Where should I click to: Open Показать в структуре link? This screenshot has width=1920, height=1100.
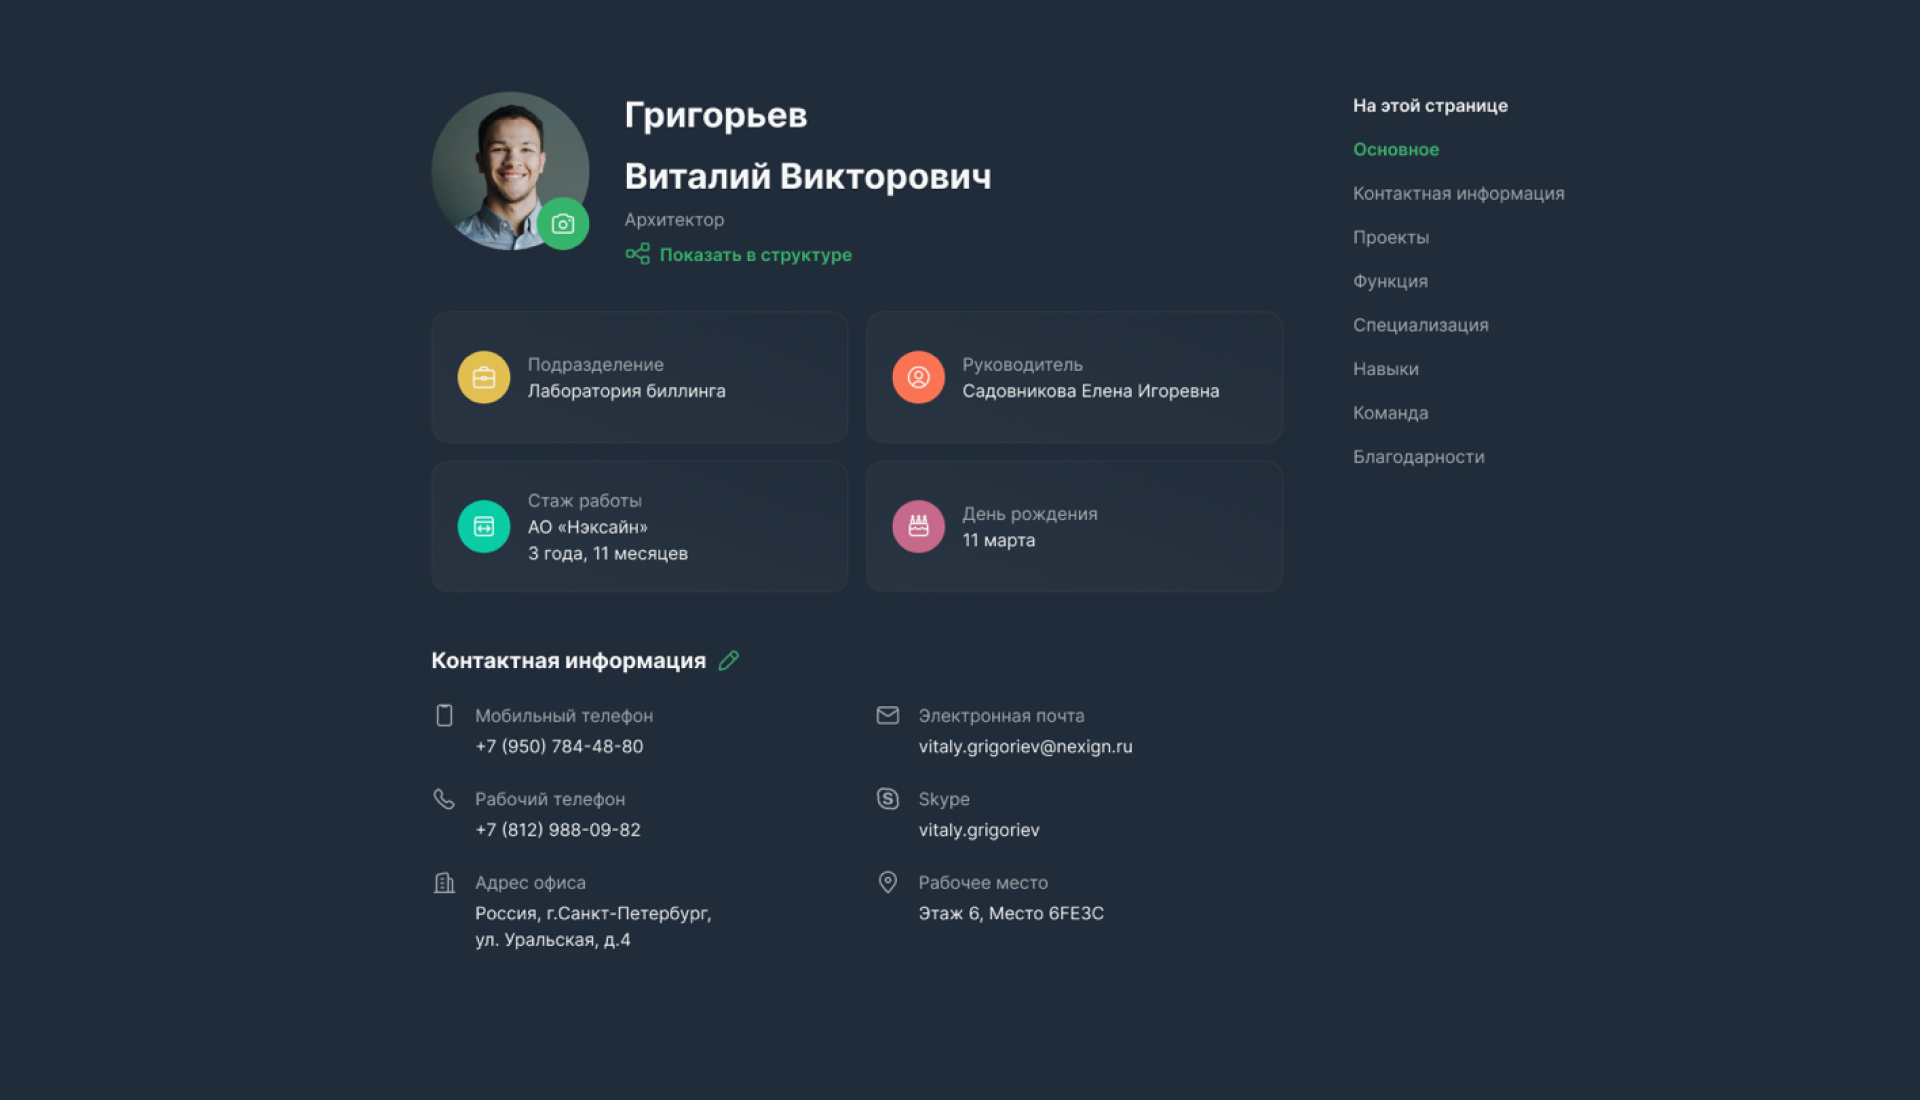click(756, 254)
